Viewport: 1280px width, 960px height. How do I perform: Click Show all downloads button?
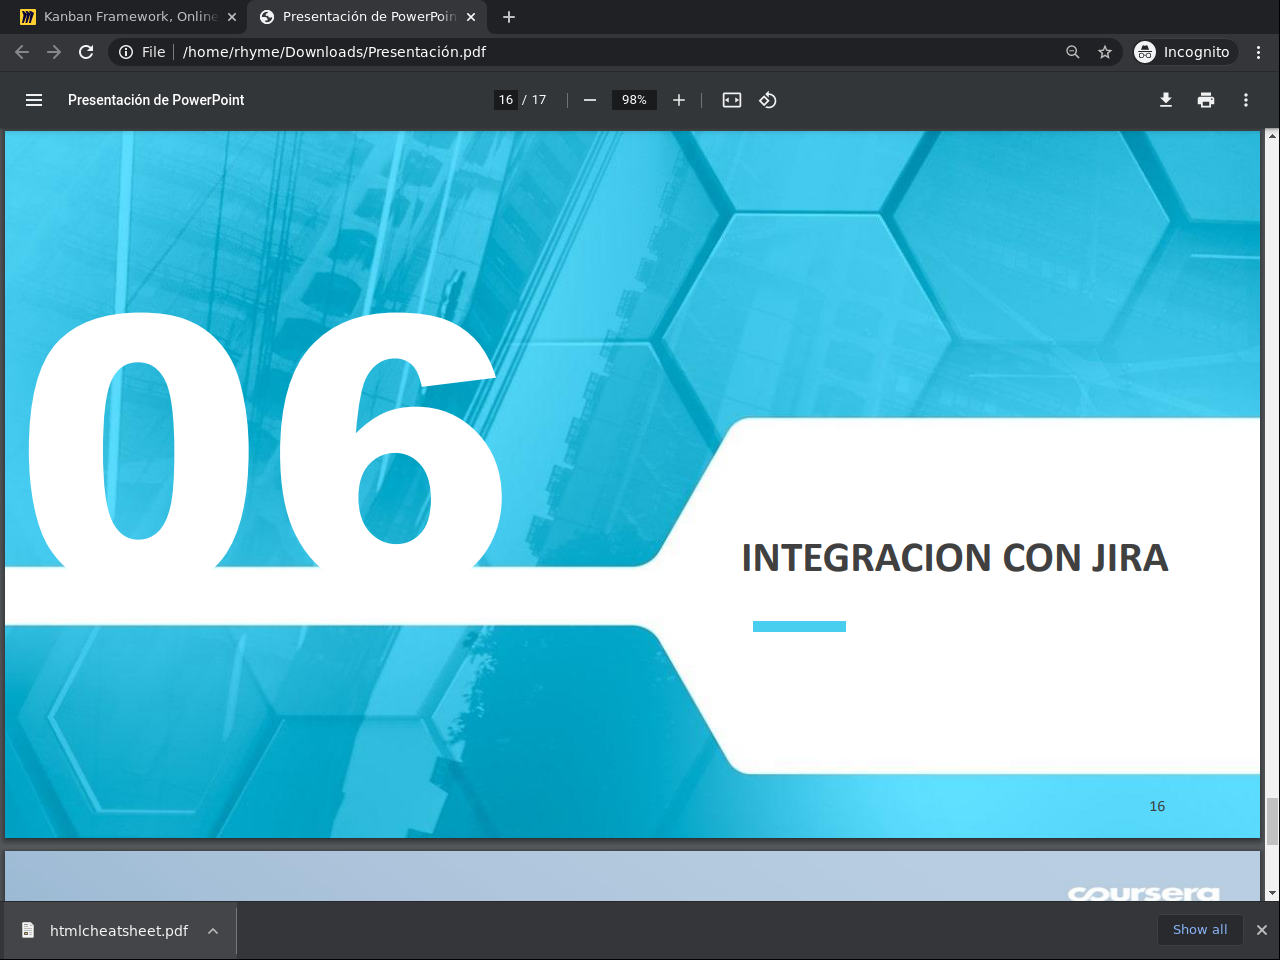(1200, 930)
